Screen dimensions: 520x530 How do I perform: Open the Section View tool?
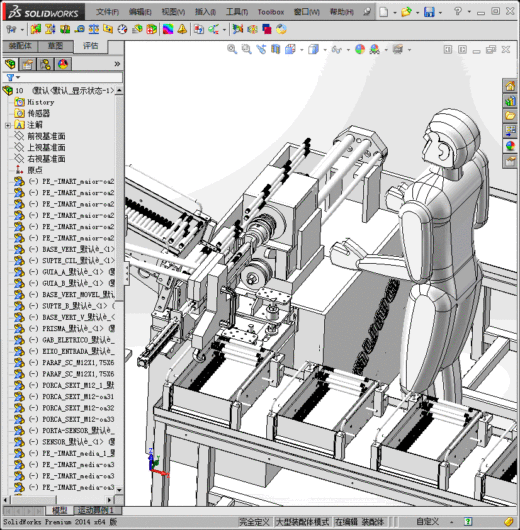tap(276, 49)
